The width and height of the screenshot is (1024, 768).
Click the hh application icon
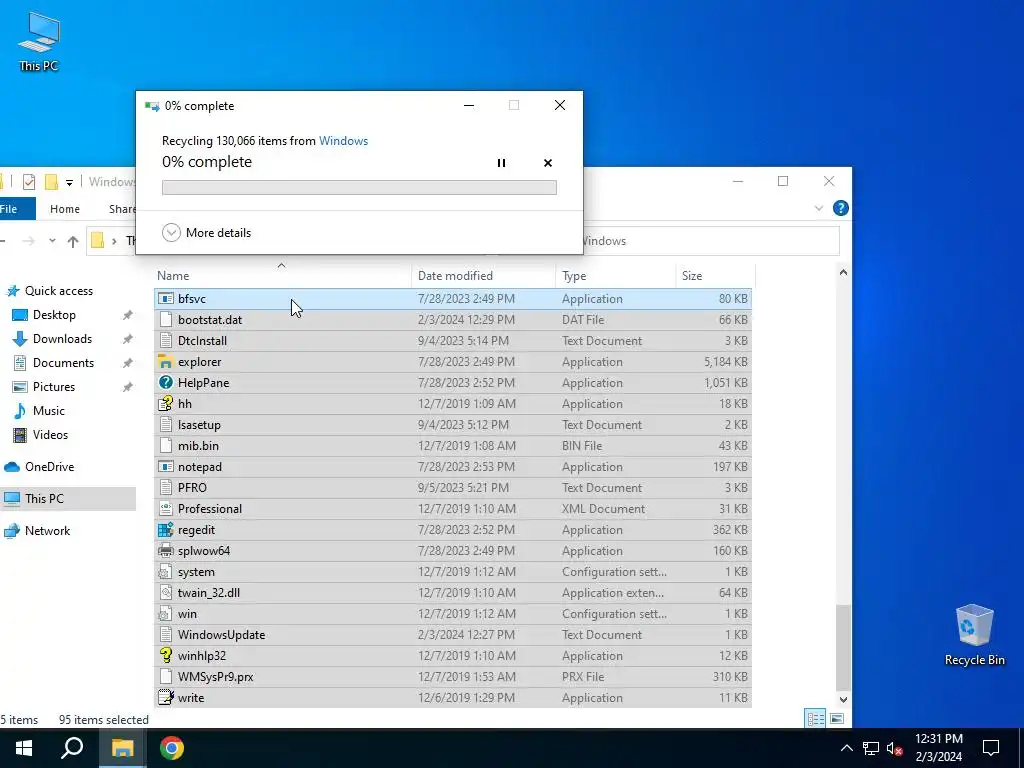(x=166, y=404)
